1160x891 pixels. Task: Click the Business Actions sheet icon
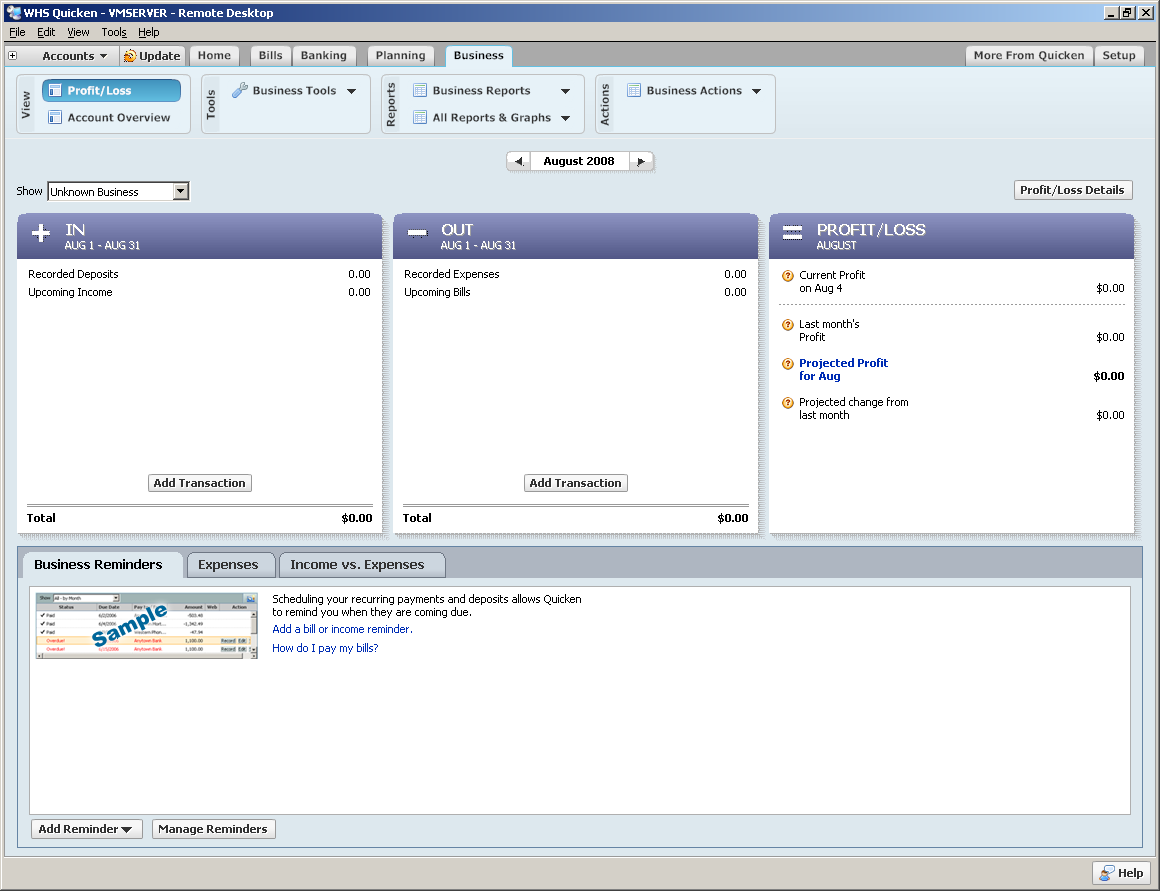(x=634, y=90)
